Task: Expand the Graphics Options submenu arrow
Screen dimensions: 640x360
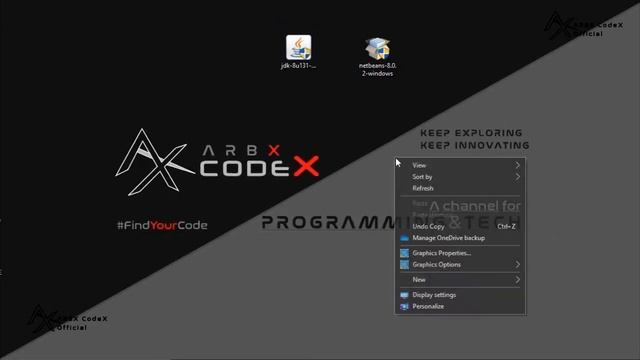Action: click(x=517, y=264)
